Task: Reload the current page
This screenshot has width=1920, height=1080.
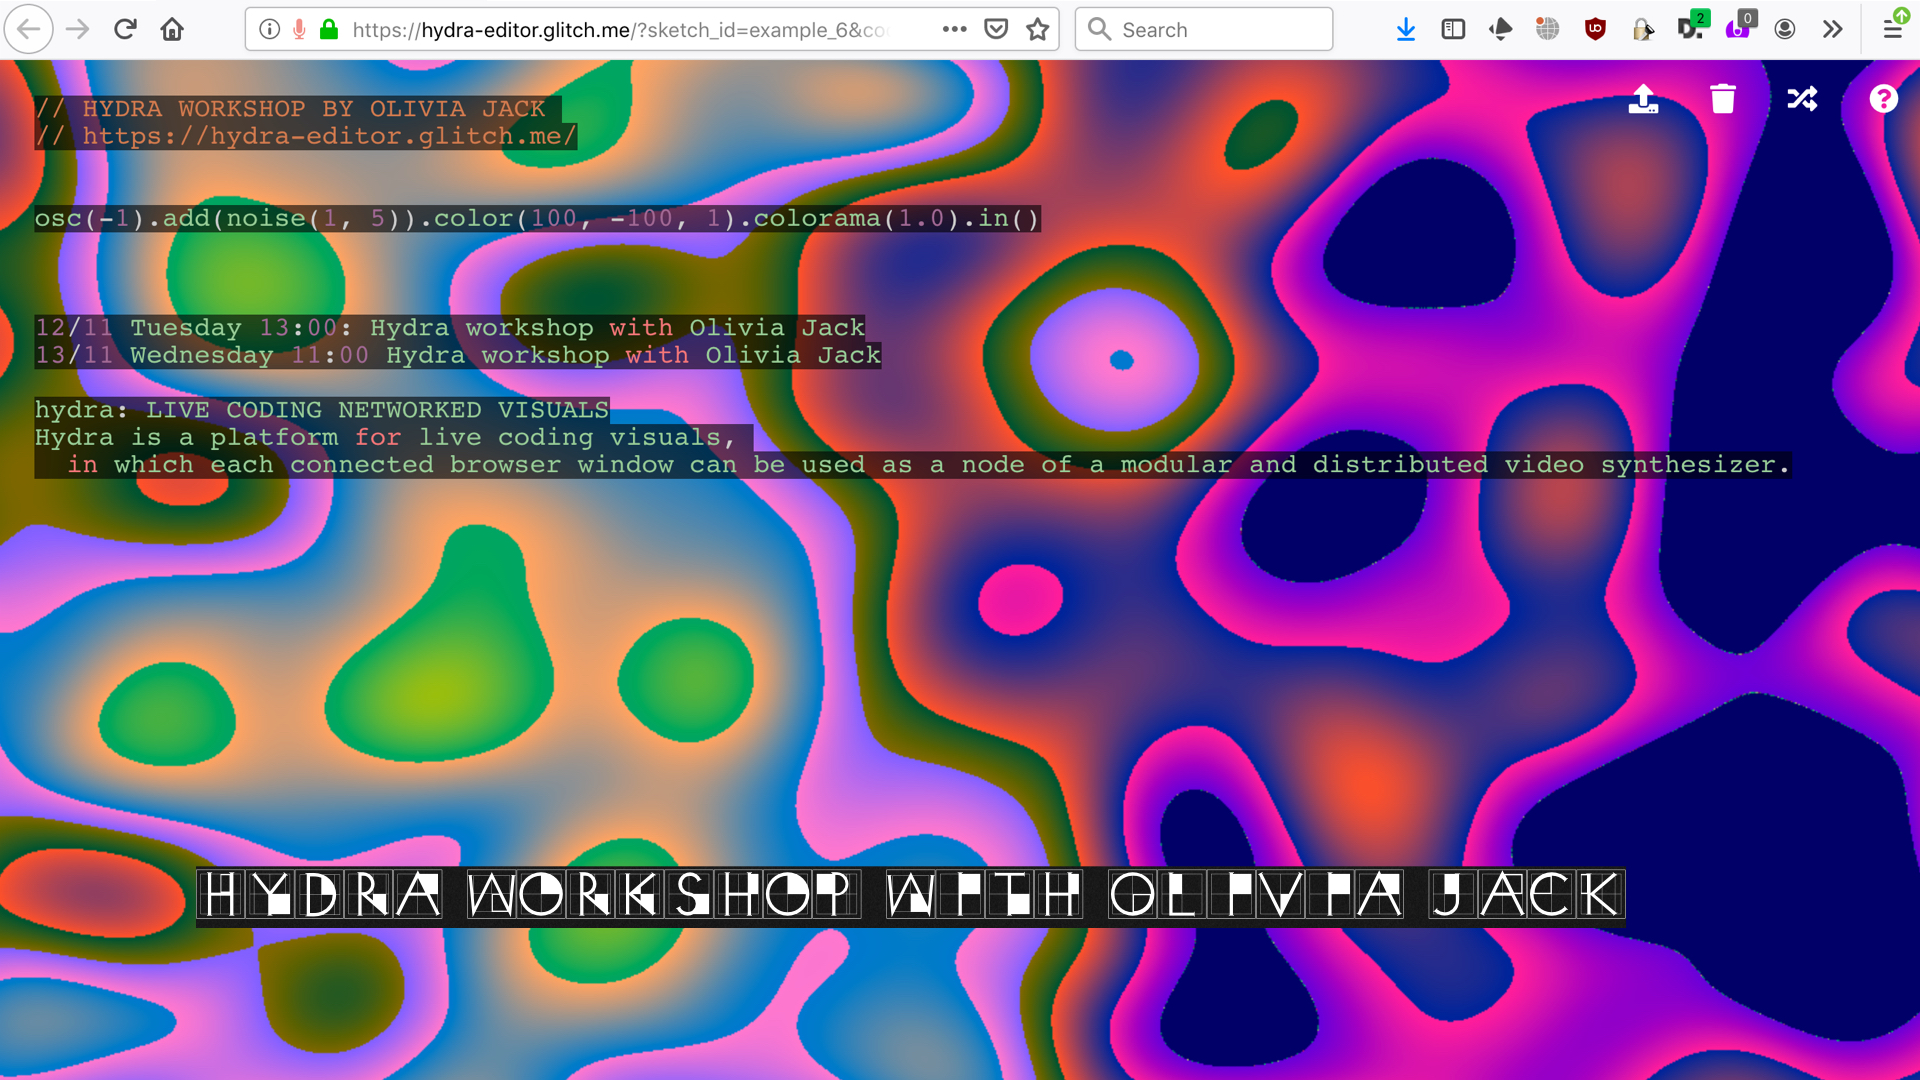Action: [125, 29]
